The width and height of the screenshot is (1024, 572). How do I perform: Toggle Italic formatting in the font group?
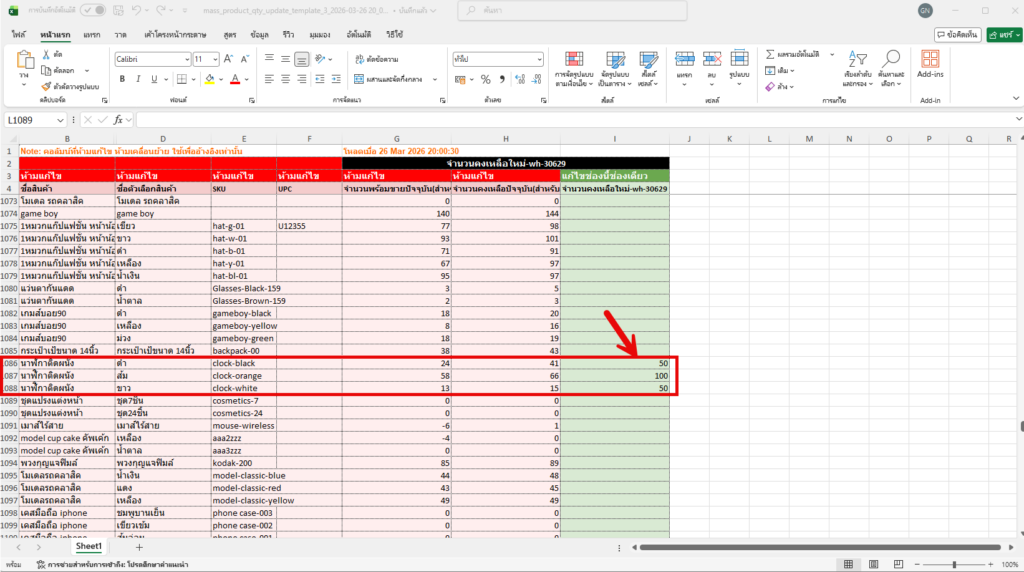click(x=139, y=79)
